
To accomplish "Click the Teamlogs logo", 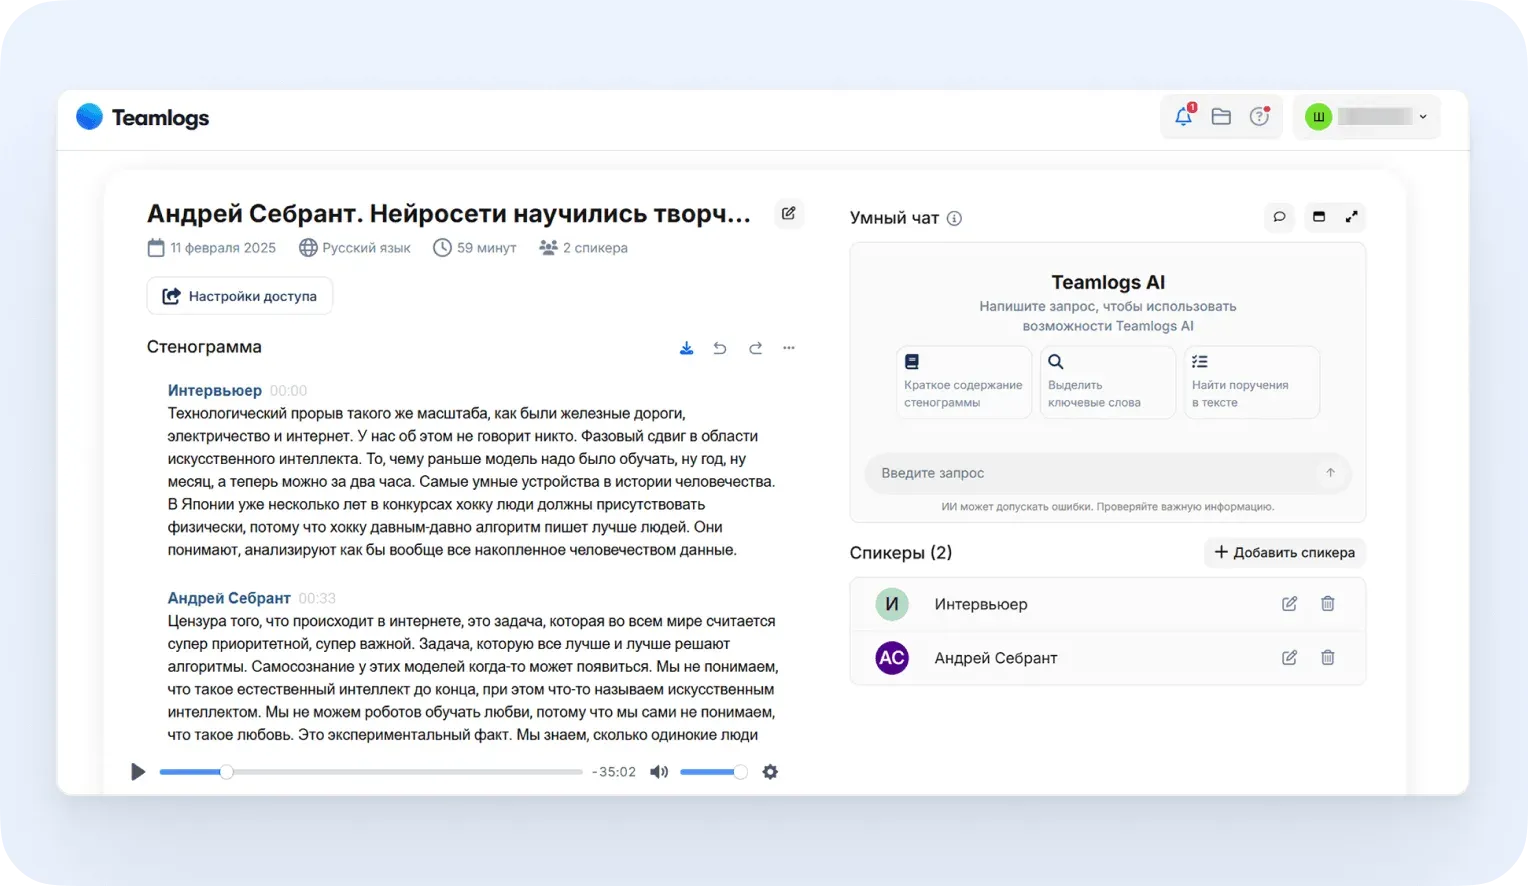I will coord(144,117).
